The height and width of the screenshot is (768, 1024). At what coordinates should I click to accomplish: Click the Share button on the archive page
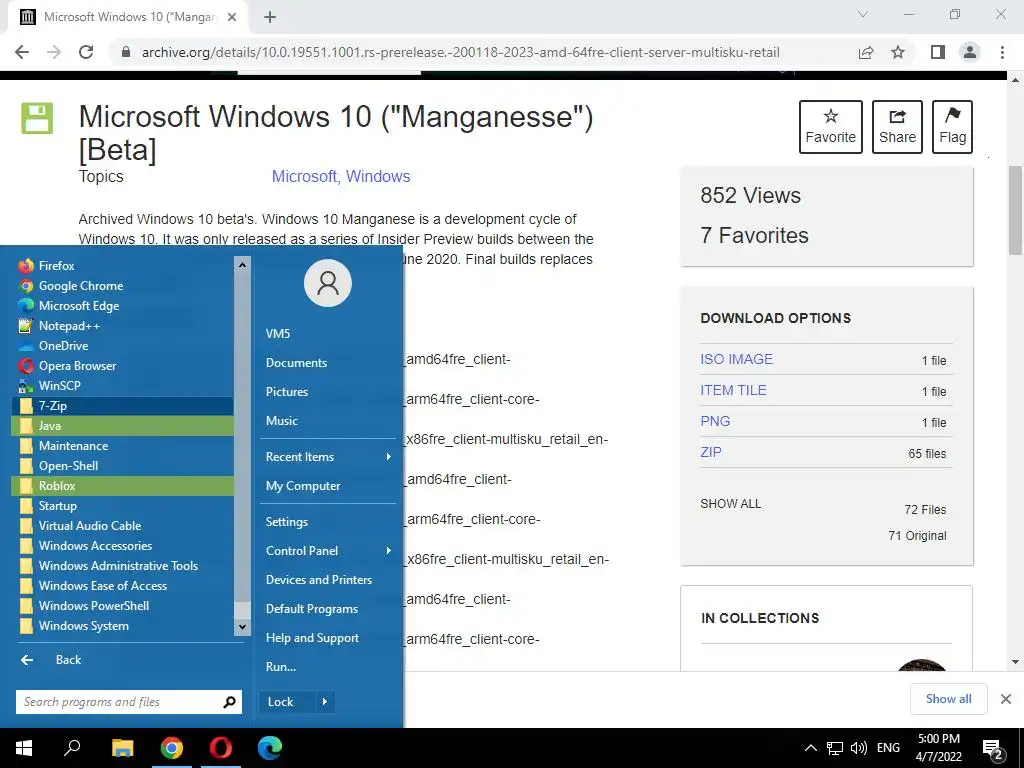(897, 127)
